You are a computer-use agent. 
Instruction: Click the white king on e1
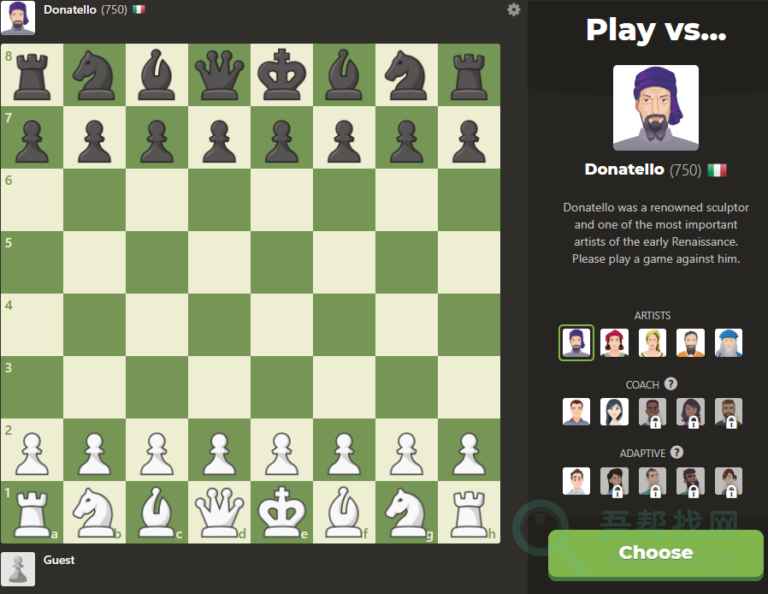(x=282, y=512)
